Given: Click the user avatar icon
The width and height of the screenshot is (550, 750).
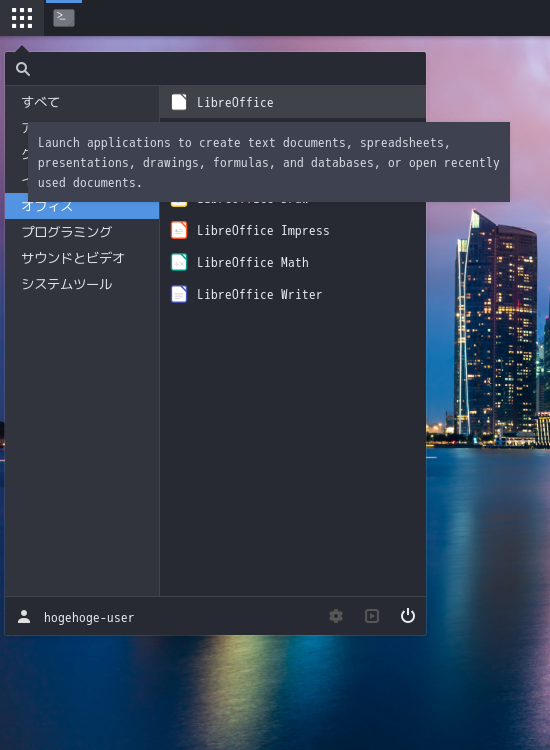Looking at the screenshot, I should (24, 617).
